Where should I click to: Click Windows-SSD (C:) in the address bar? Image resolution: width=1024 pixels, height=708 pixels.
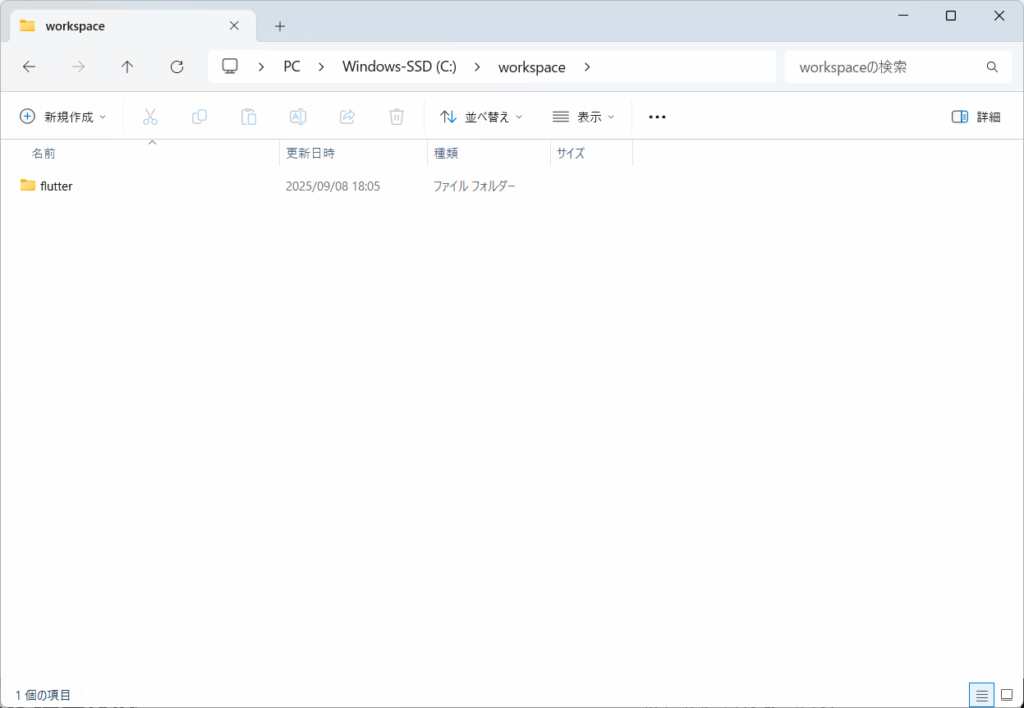click(399, 67)
